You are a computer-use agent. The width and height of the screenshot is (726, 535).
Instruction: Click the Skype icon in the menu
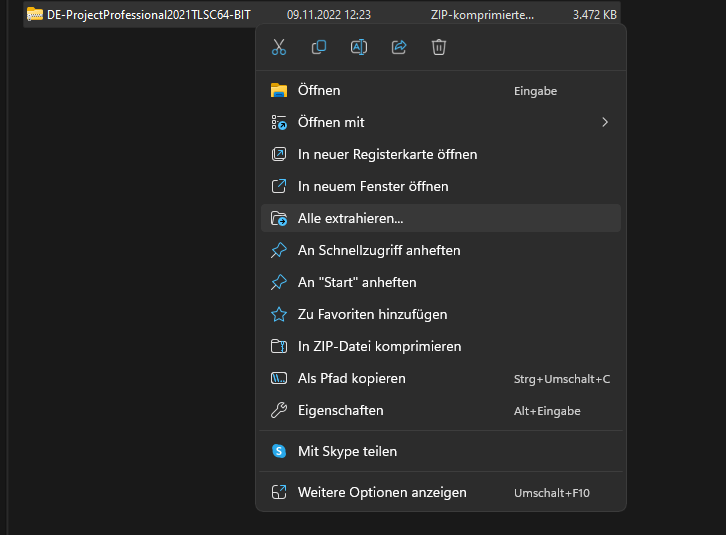[x=279, y=451]
